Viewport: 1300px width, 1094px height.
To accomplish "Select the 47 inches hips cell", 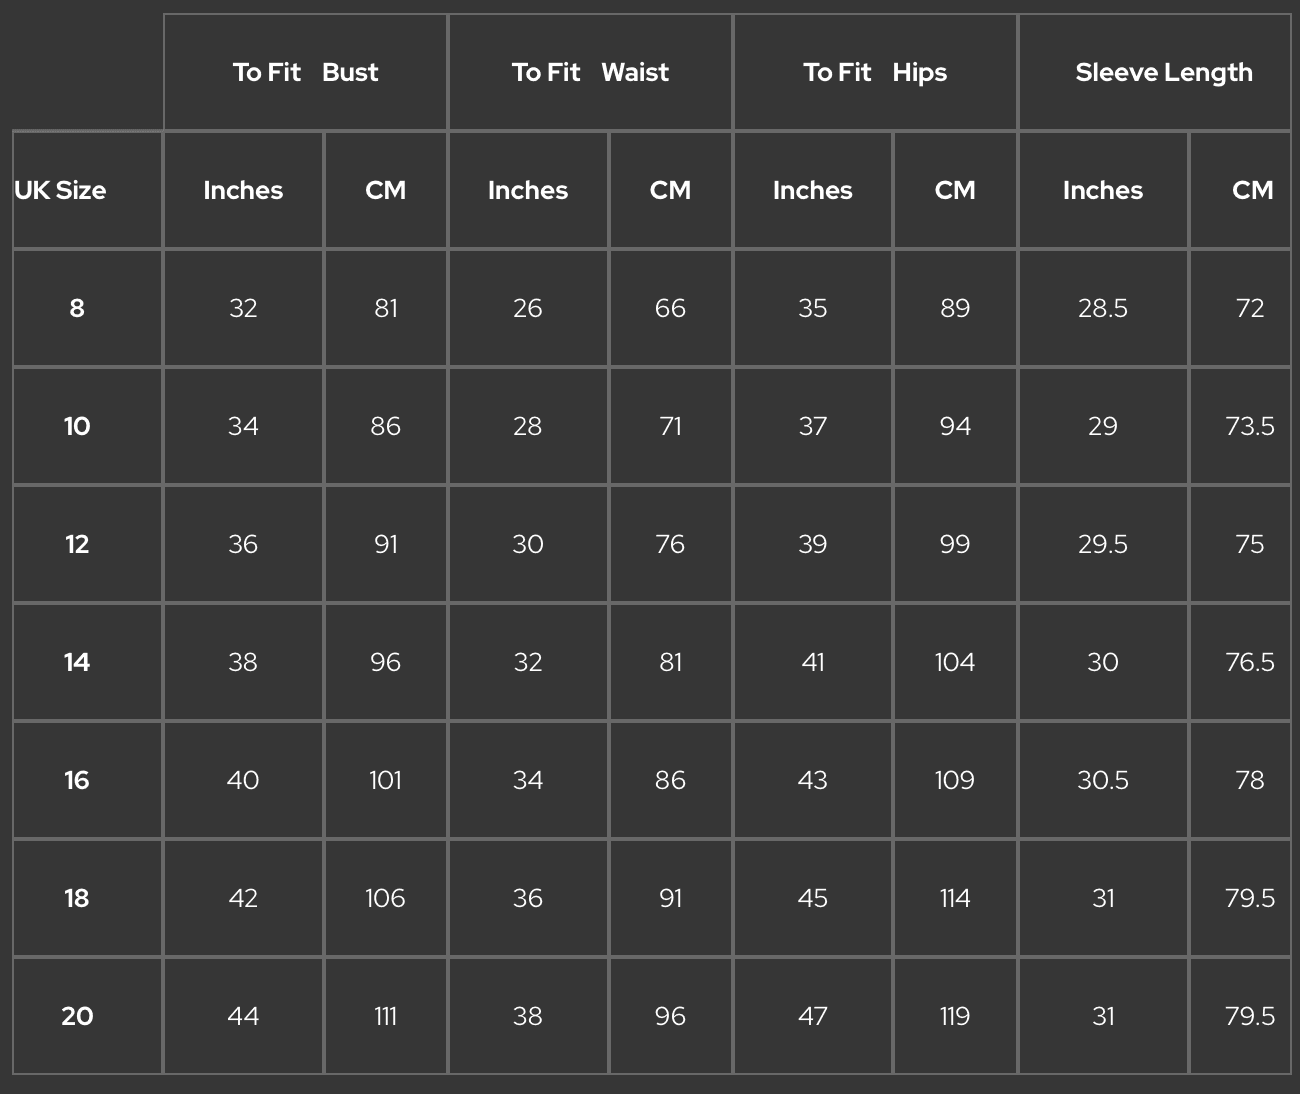I will coord(812,1016).
